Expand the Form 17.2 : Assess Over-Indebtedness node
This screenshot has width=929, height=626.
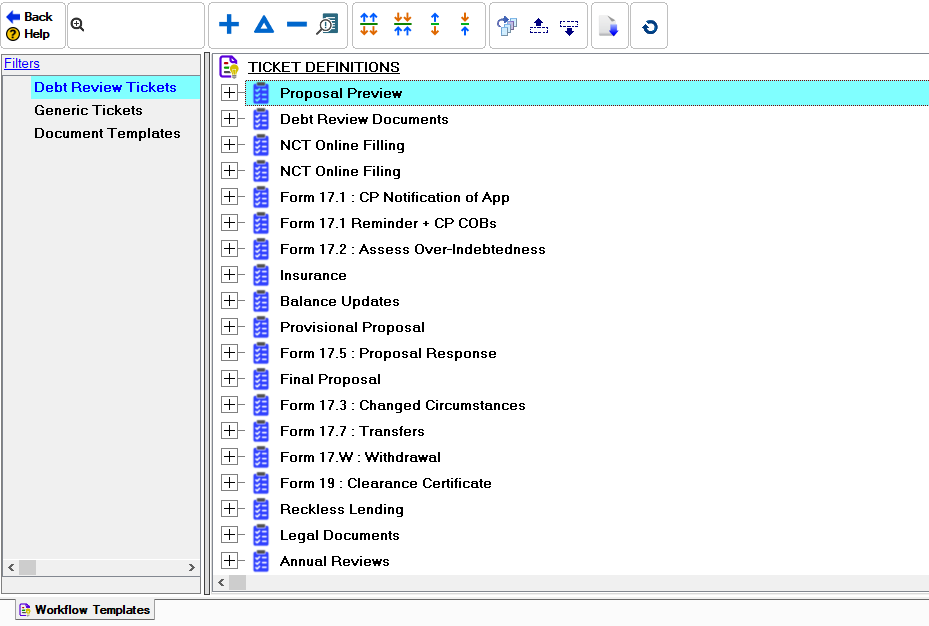point(230,249)
